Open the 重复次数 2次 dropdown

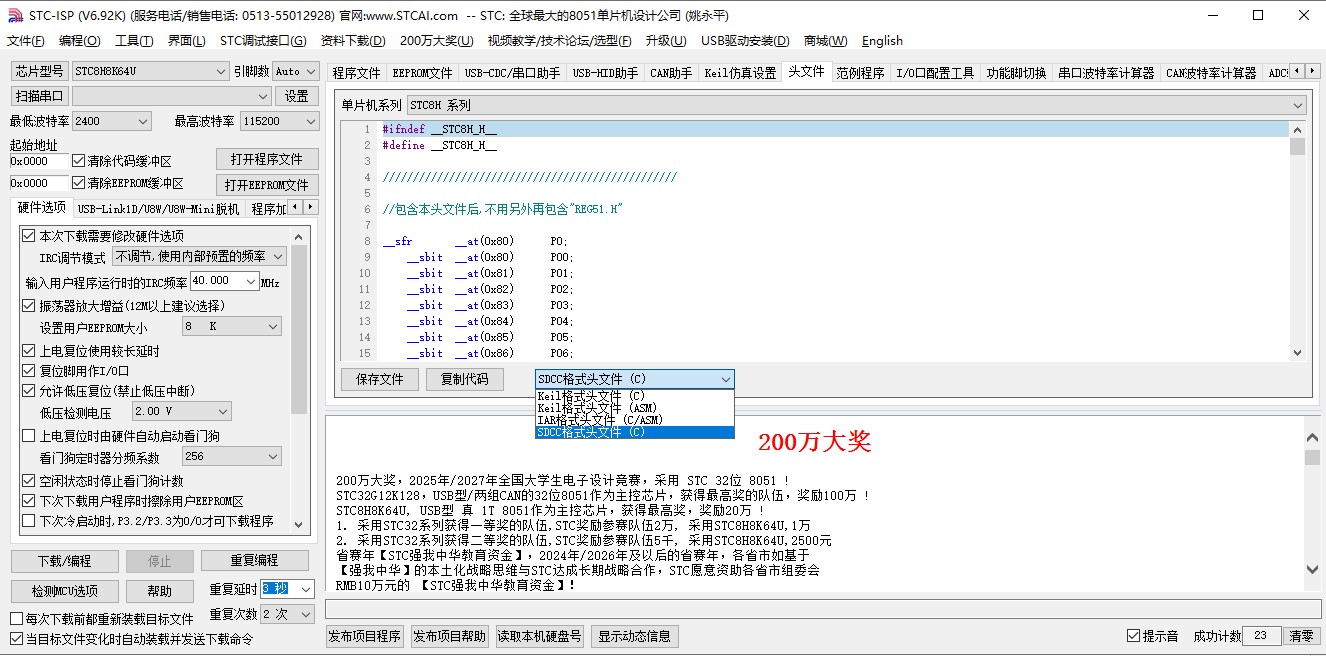coord(288,614)
